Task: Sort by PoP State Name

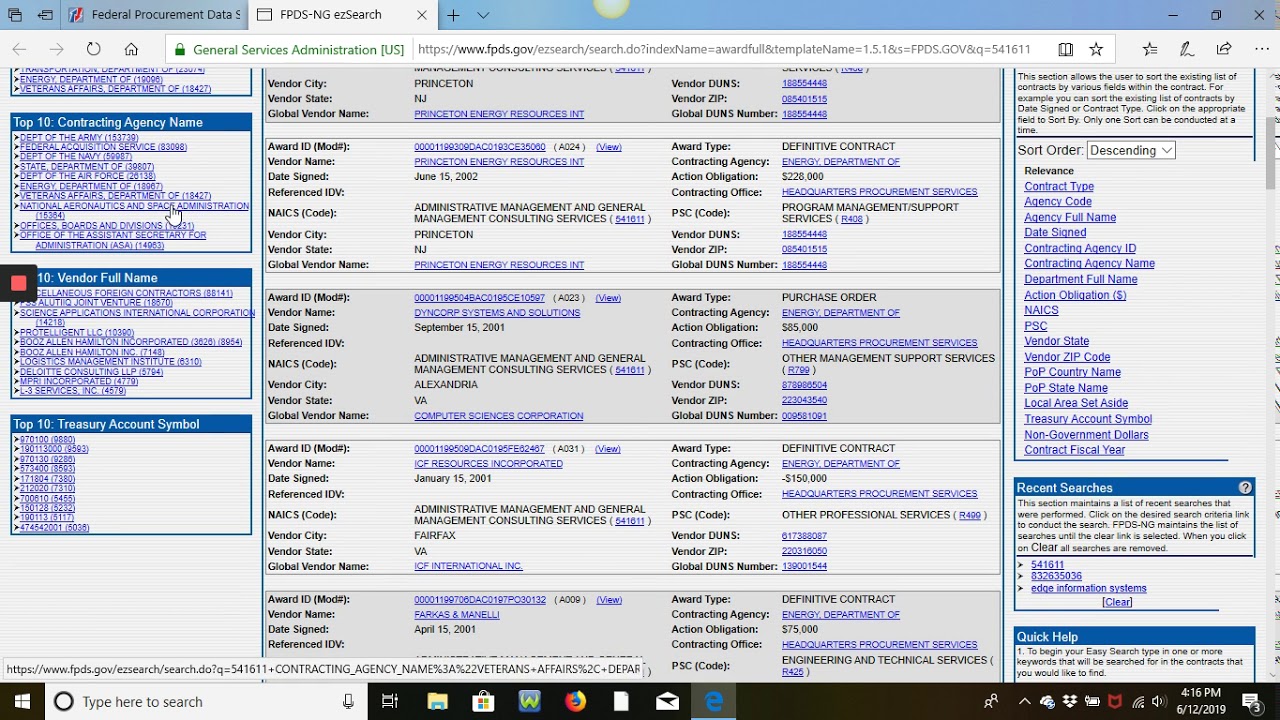Action: [1066, 388]
